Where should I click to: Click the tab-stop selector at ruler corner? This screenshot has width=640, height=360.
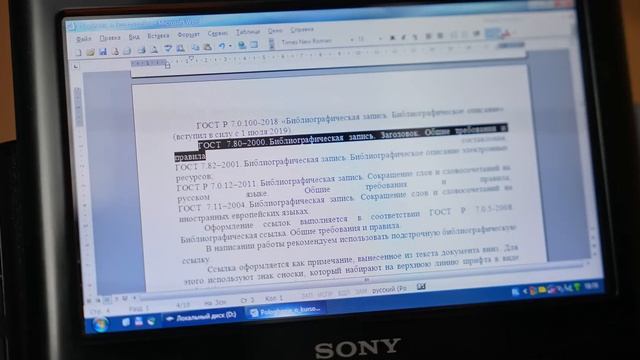(76, 66)
